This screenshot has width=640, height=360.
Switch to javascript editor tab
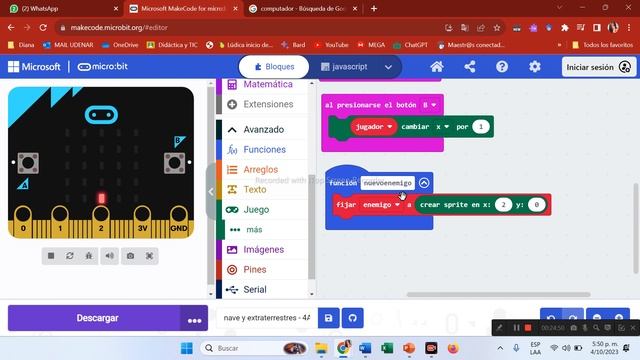344,67
